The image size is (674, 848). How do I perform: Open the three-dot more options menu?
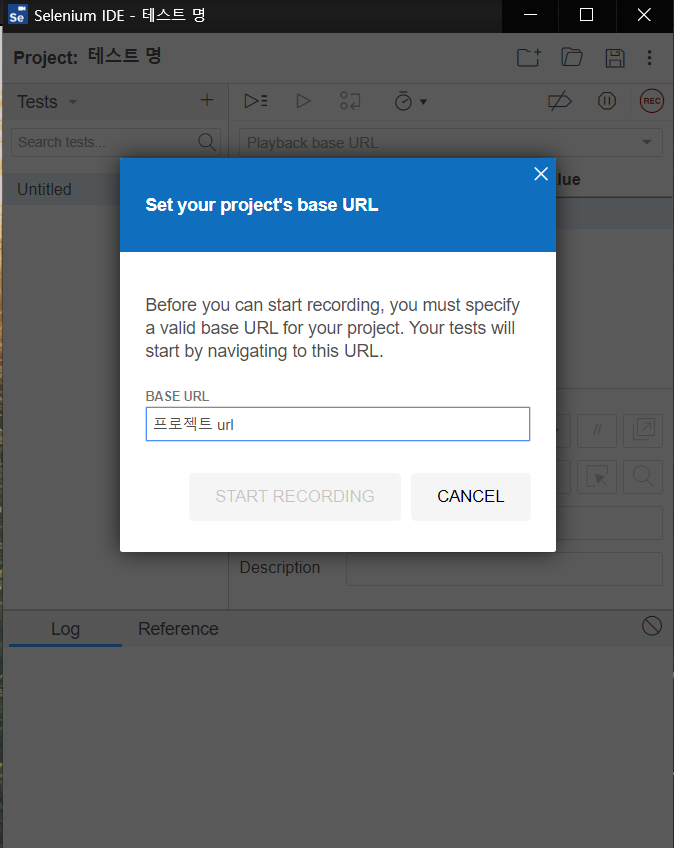point(650,58)
